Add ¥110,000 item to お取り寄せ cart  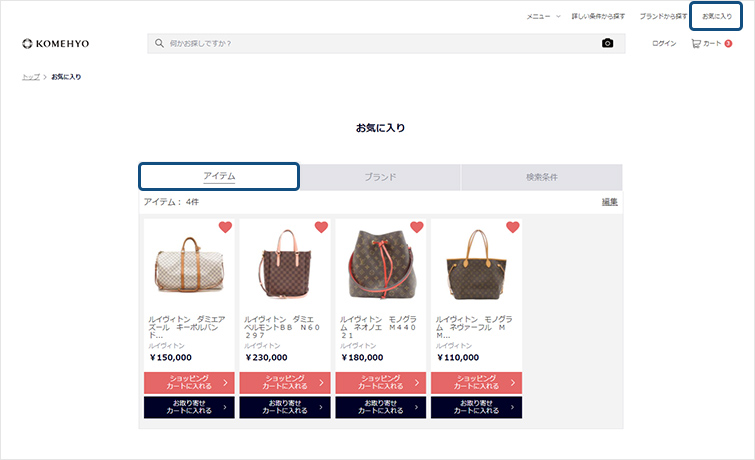pyautogui.click(x=476, y=407)
